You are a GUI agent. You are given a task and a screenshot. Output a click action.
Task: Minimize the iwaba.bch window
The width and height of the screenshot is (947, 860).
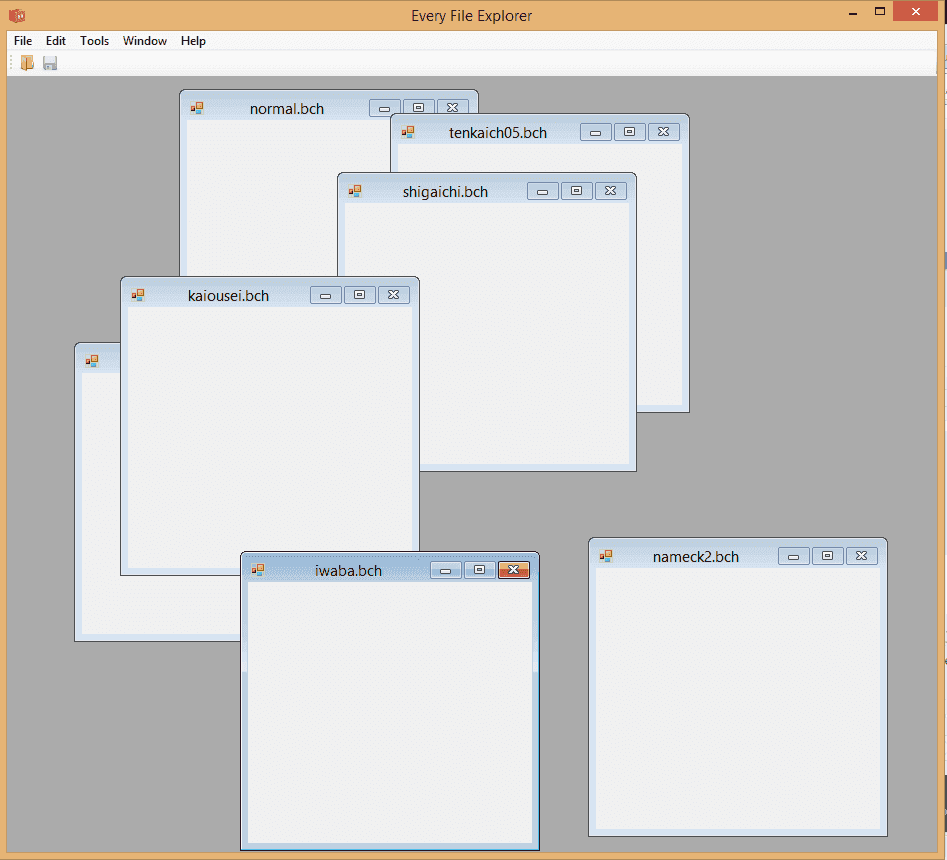[446, 570]
